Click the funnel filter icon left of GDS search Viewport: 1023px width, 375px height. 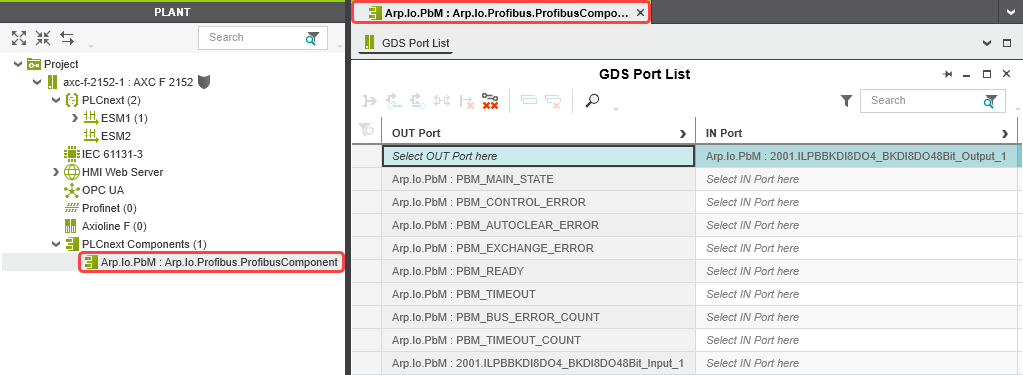(846, 100)
